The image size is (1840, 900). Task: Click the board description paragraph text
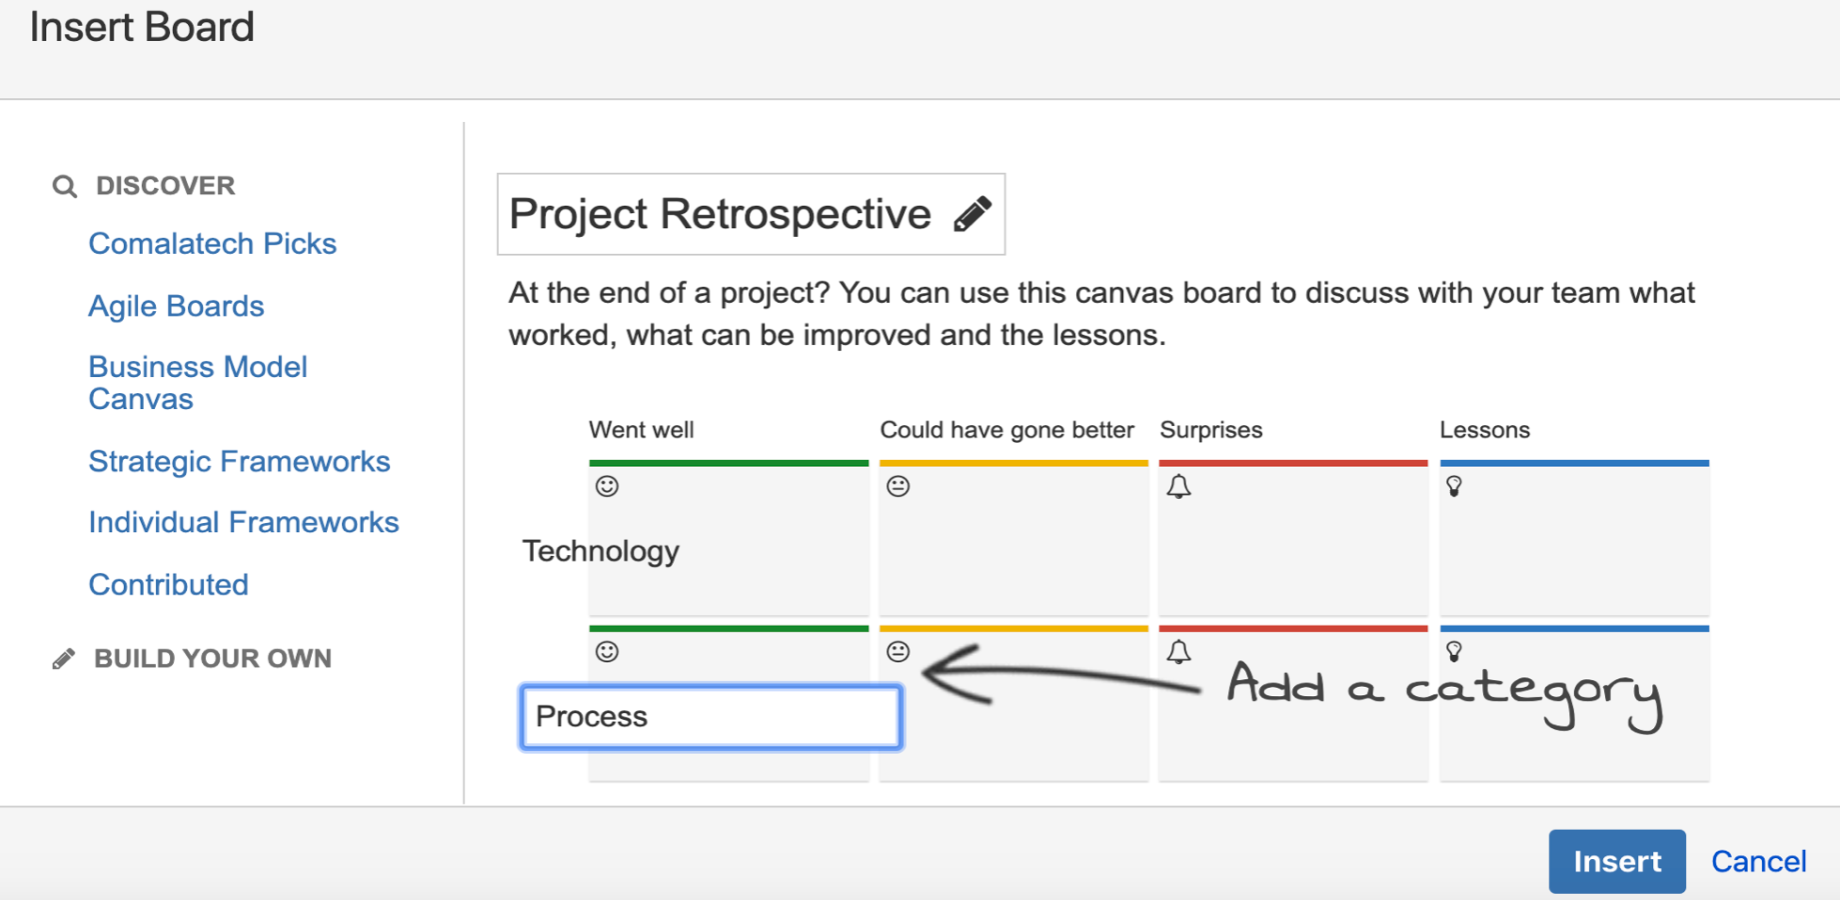(1101, 314)
